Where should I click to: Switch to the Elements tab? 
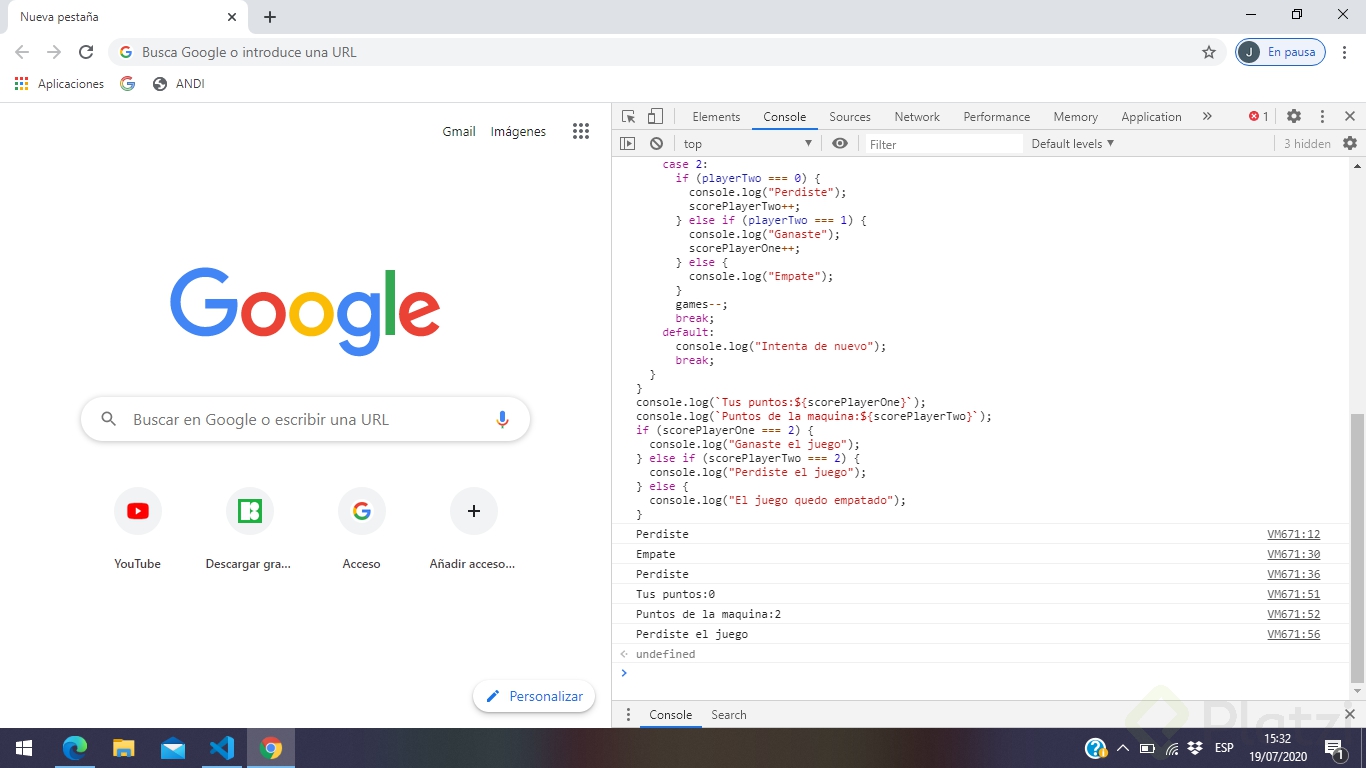pos(716,117)
